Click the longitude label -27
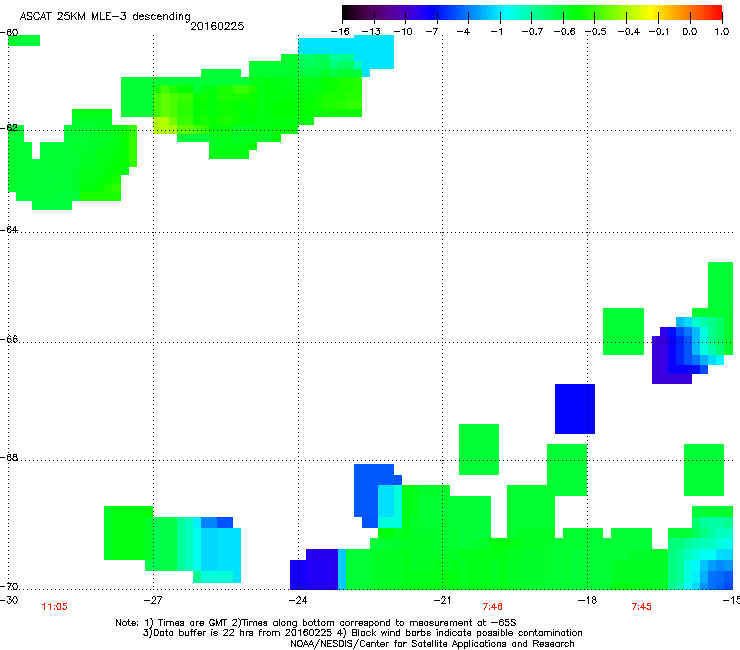 [x=153, y=600]
